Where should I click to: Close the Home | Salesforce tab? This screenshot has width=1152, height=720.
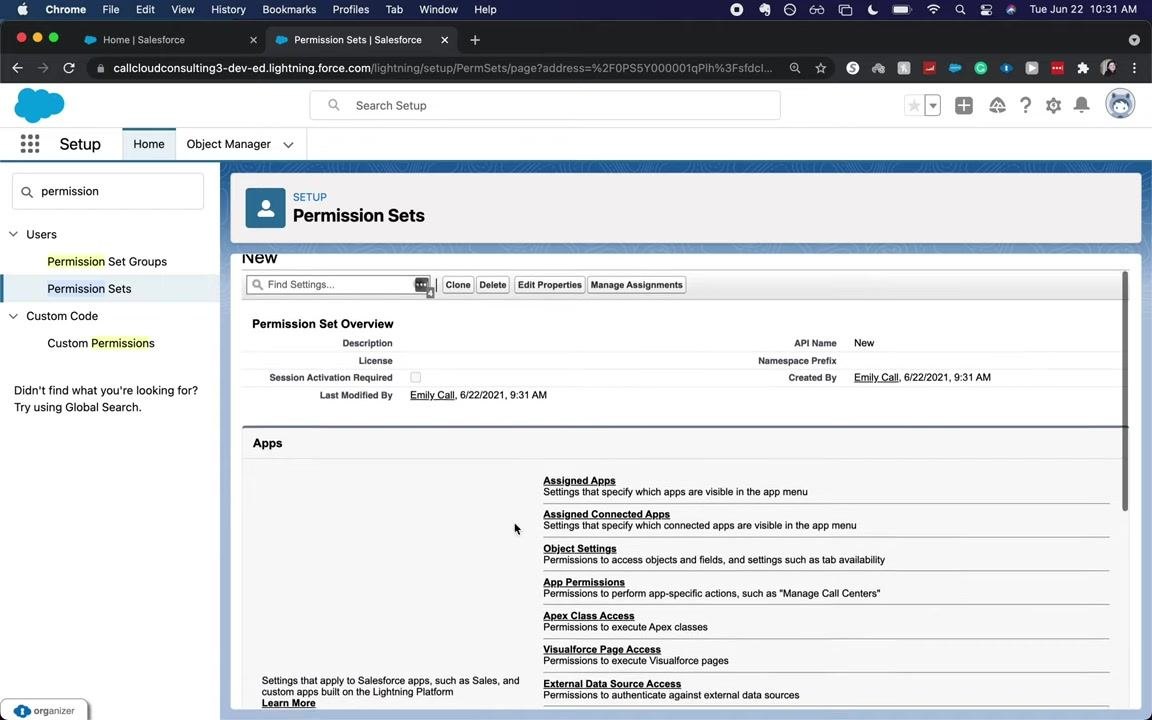click(x=253, y=40)
